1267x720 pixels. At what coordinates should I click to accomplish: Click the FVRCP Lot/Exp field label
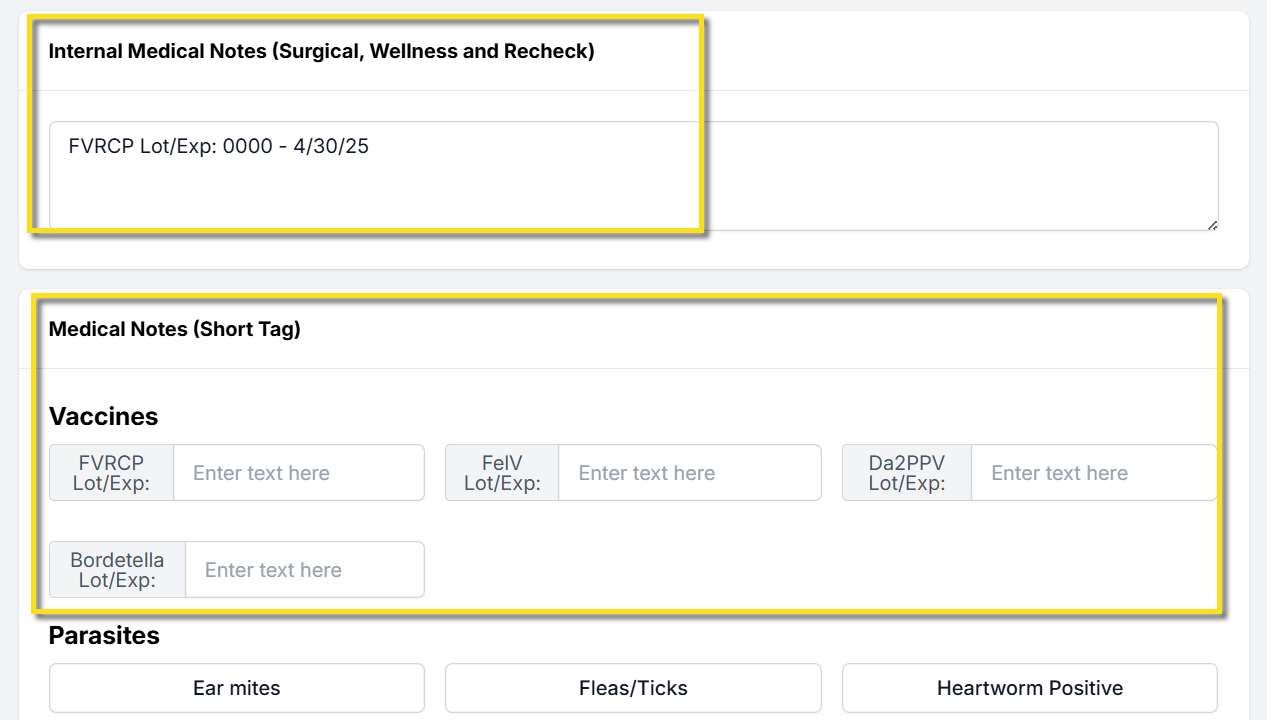(111, 473)
